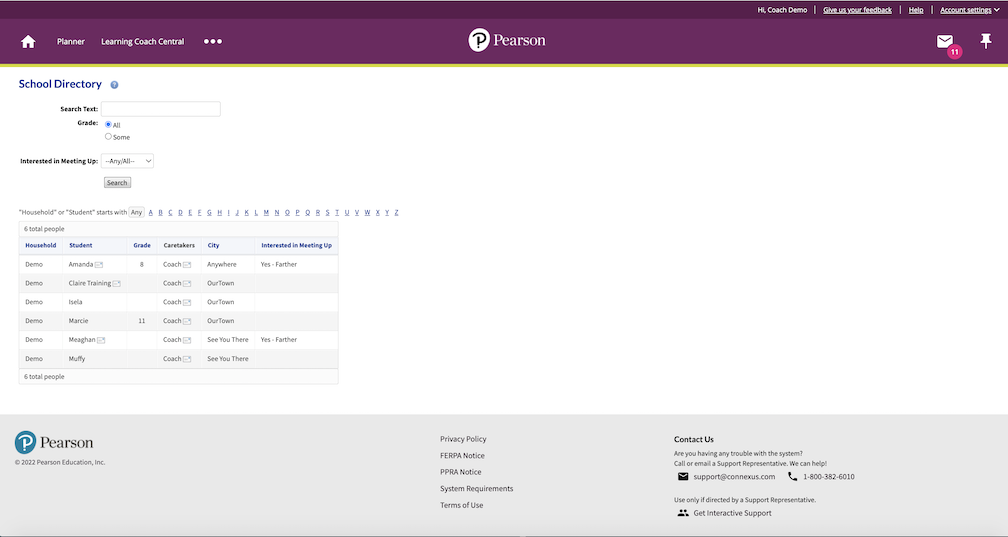Sort table by Student column header
Viewport: 1008px width, 537px height.
tap(81, 245)
